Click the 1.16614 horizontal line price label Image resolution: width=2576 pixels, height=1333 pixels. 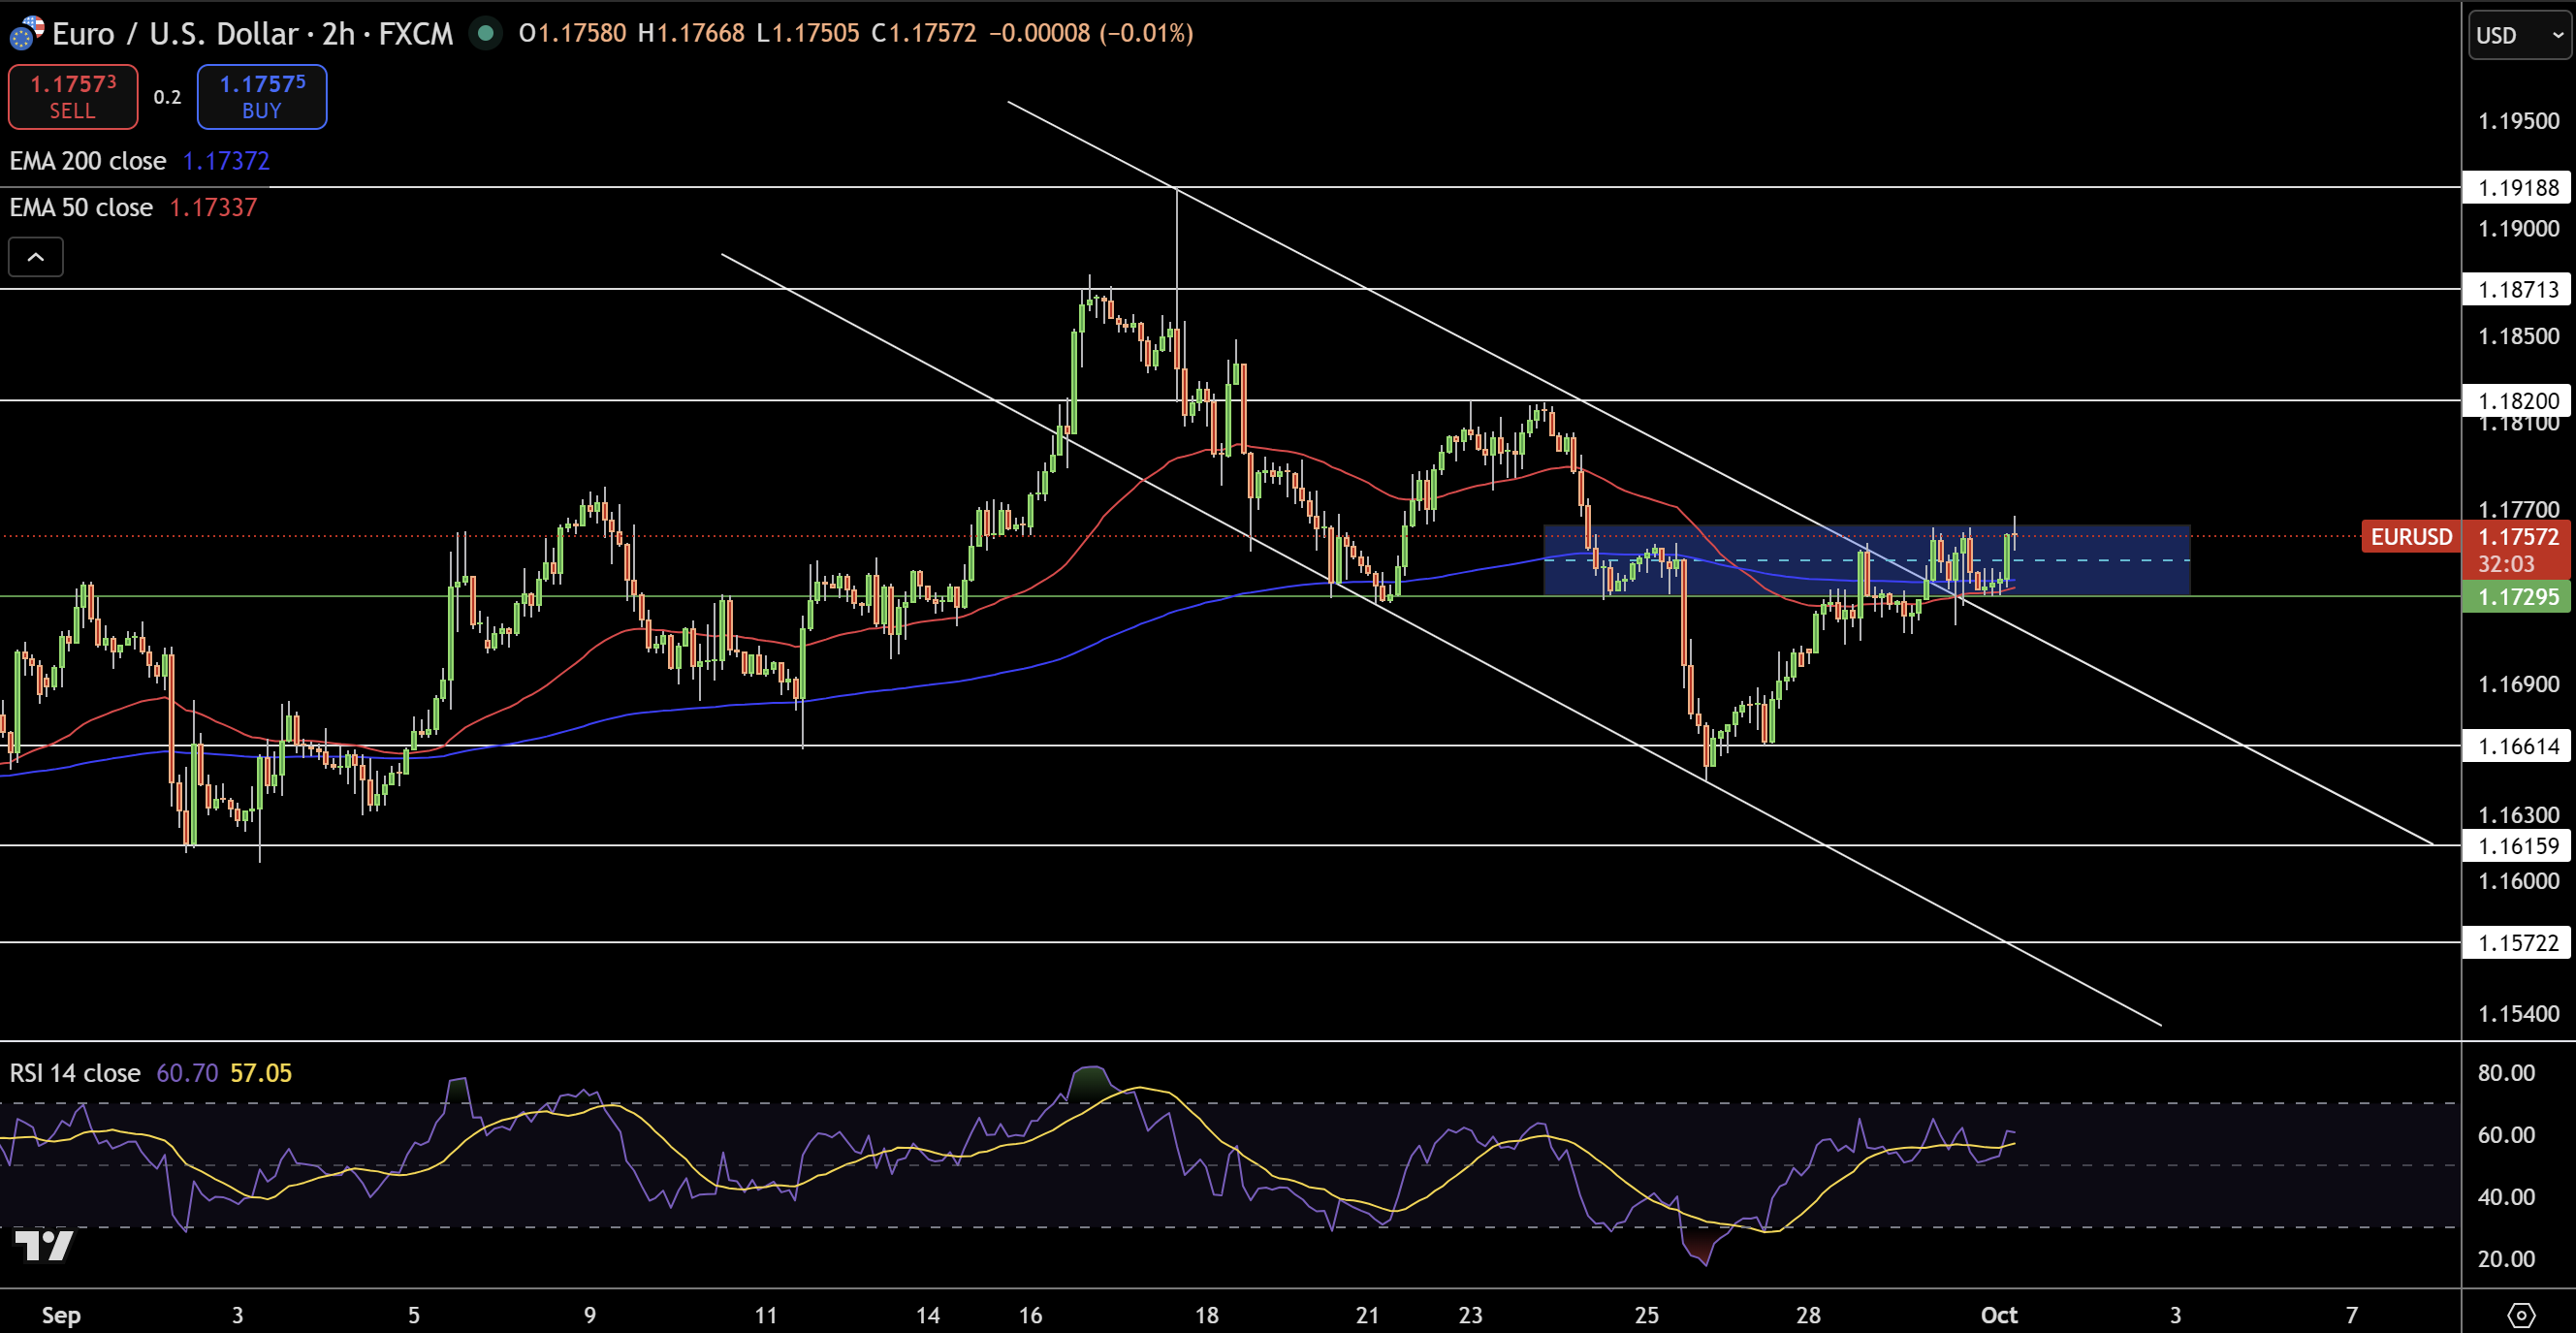[x=2517, y=746]
